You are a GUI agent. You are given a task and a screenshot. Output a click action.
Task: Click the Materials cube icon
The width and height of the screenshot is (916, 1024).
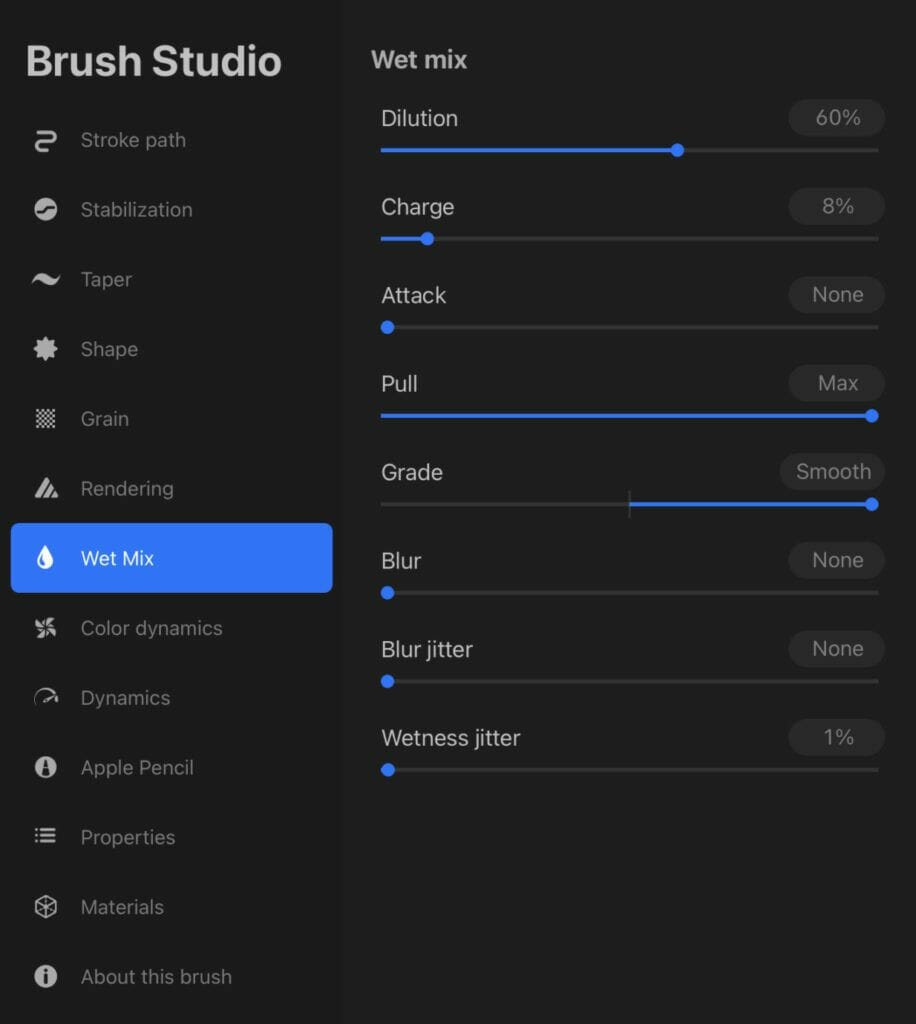46,907
